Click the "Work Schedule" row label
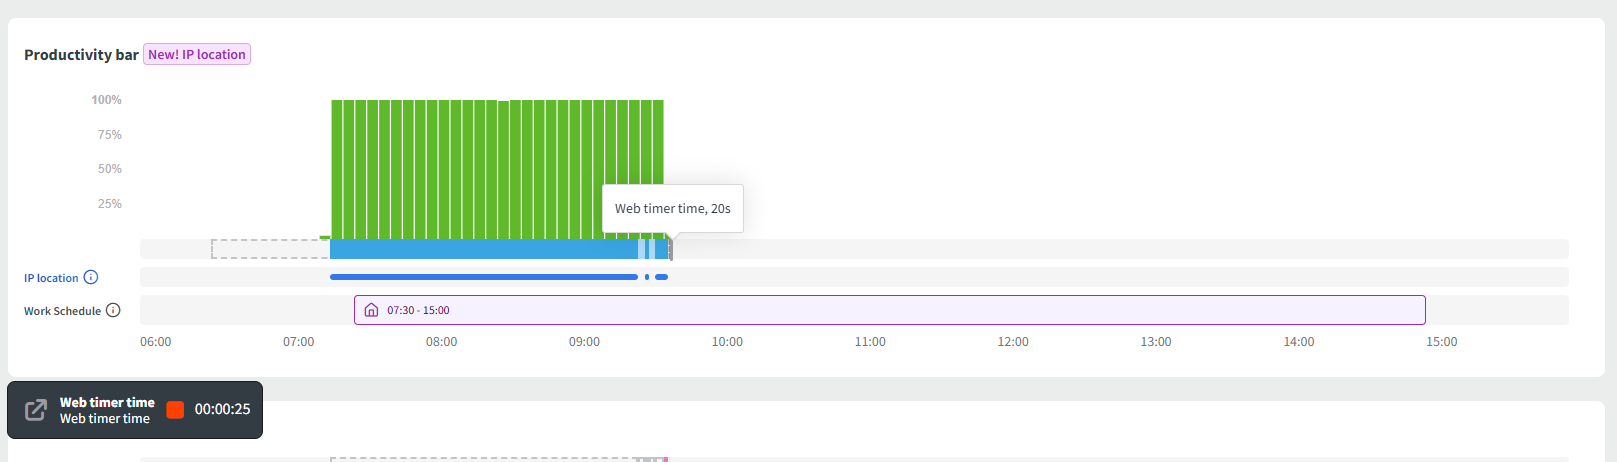1617x462 pixels. click(x=62, y=311)
